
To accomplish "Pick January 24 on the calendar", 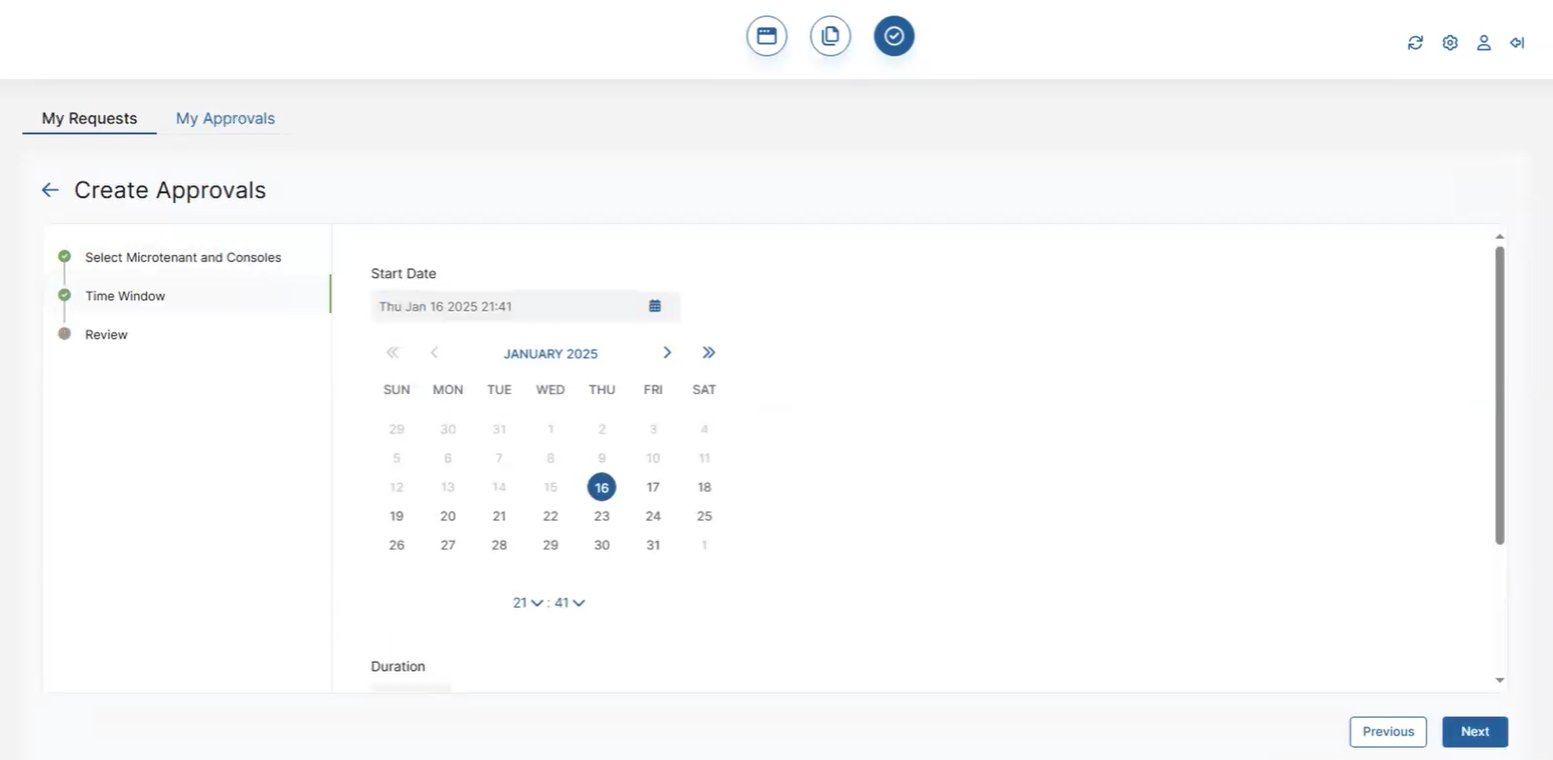I will 653,516.
